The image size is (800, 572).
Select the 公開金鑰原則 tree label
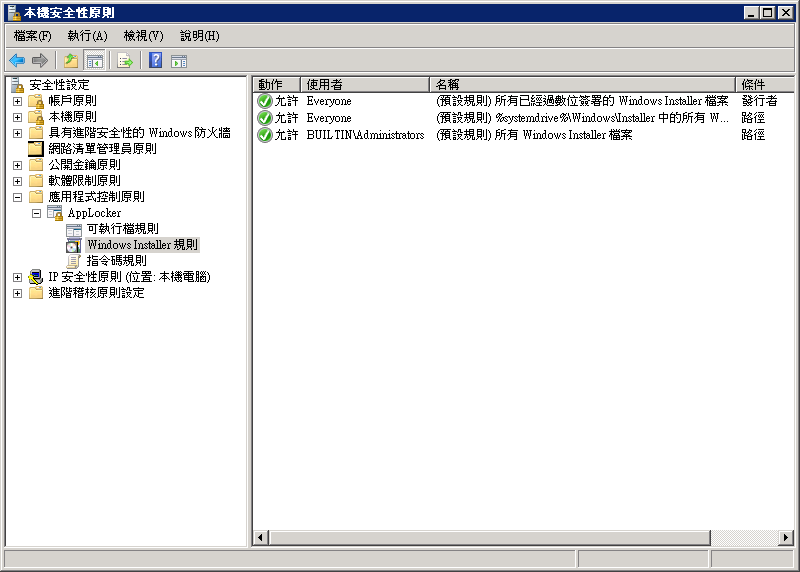(84, 165)
